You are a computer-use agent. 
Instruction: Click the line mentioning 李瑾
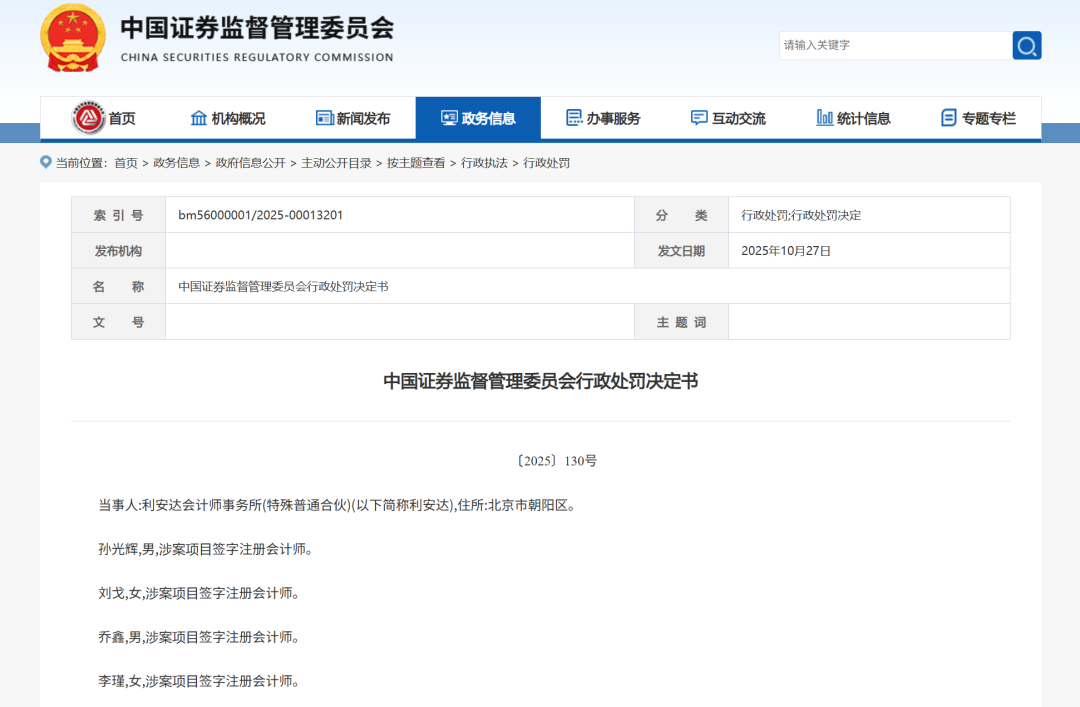point(198,682)
